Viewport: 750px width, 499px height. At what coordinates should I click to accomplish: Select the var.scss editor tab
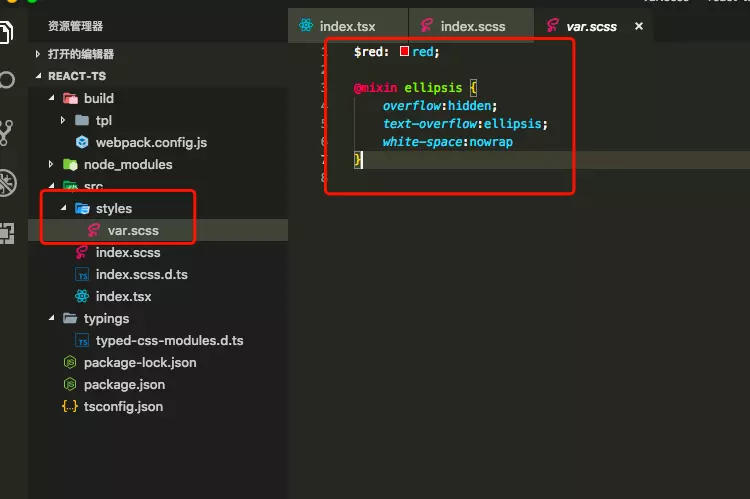[594, 26]
